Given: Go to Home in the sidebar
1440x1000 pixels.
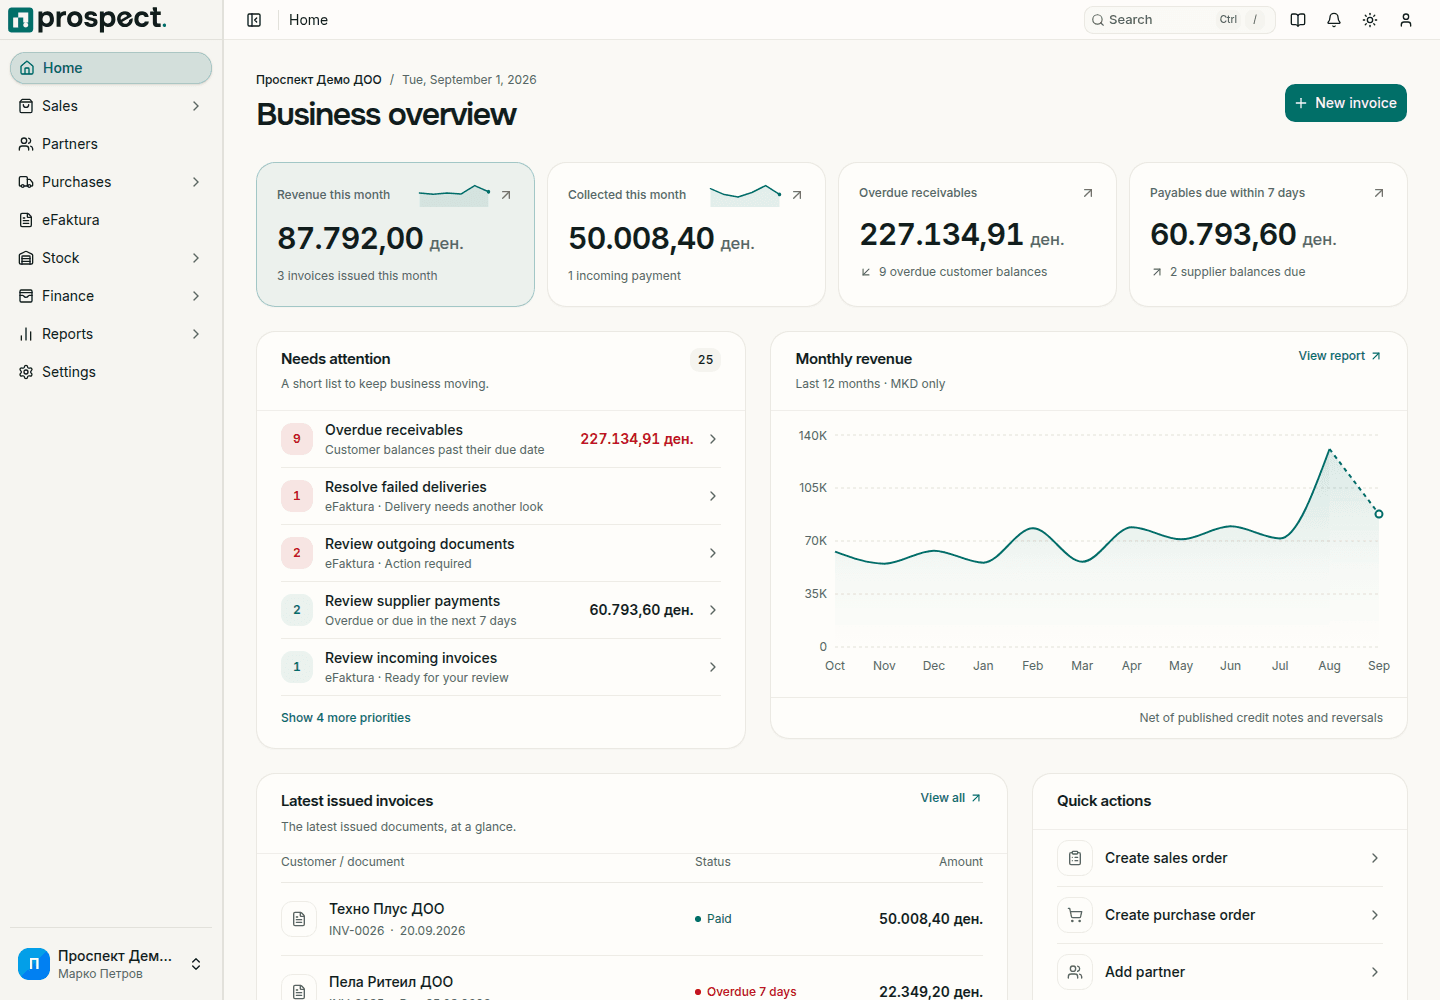Looking at the screenshot, I should tap(111, 68).
